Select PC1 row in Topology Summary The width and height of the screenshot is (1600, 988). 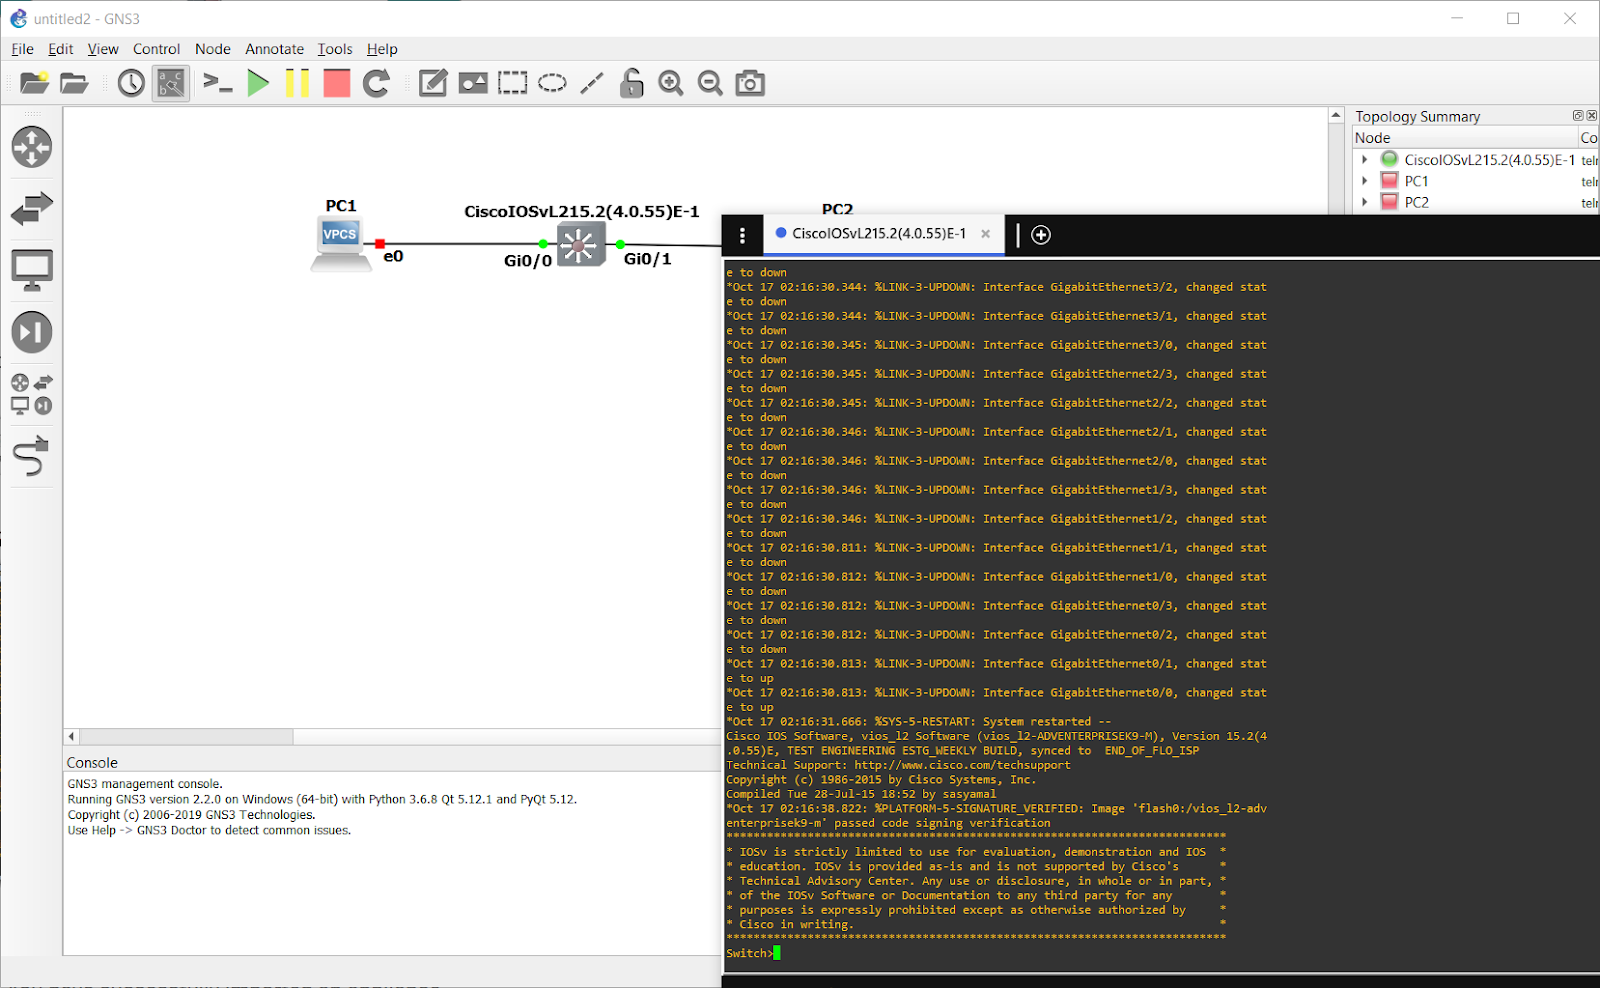click(x=1416, y=181)
